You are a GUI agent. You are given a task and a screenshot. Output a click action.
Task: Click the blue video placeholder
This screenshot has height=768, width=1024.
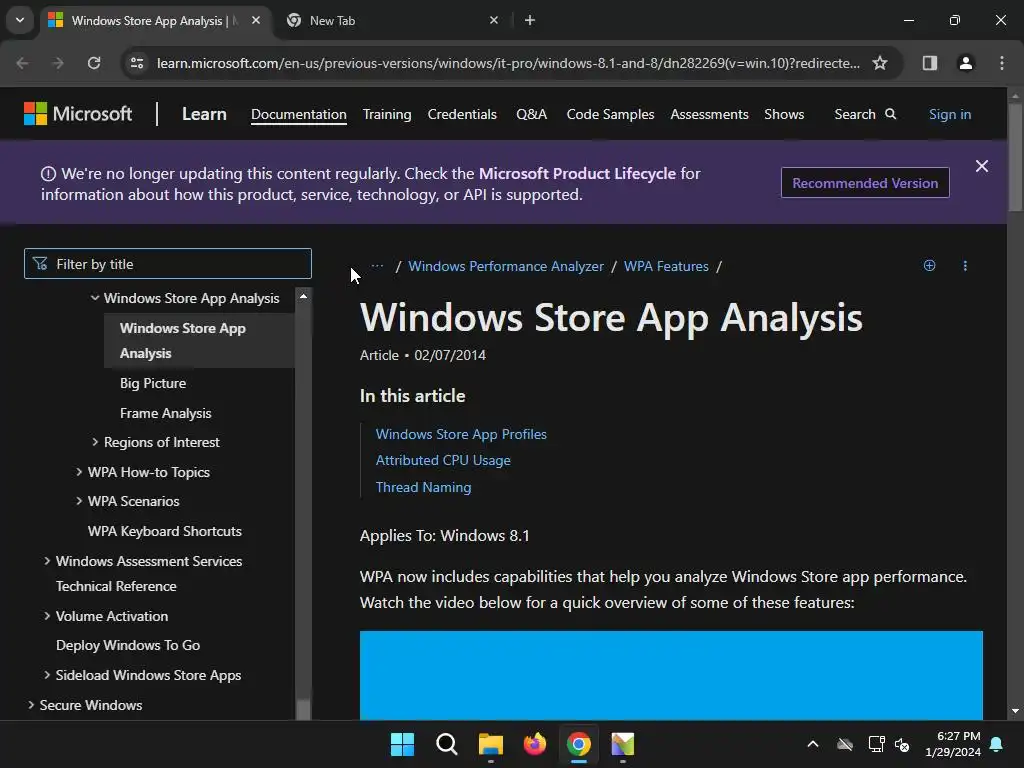point(671,675)
